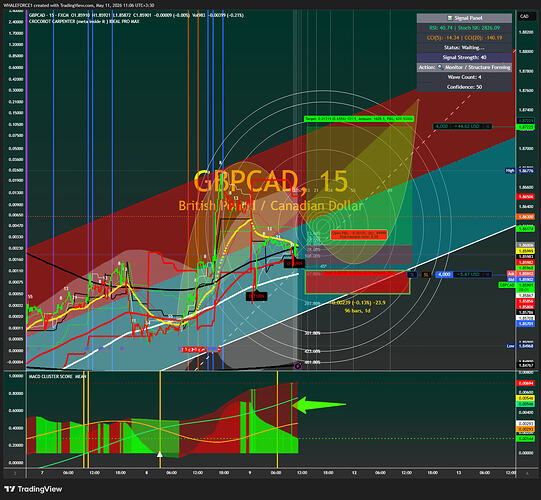Image resolution: width=541 pixels, height=500 pixels.
Task: Click the TradingView logo
Action: coord(33,489)
